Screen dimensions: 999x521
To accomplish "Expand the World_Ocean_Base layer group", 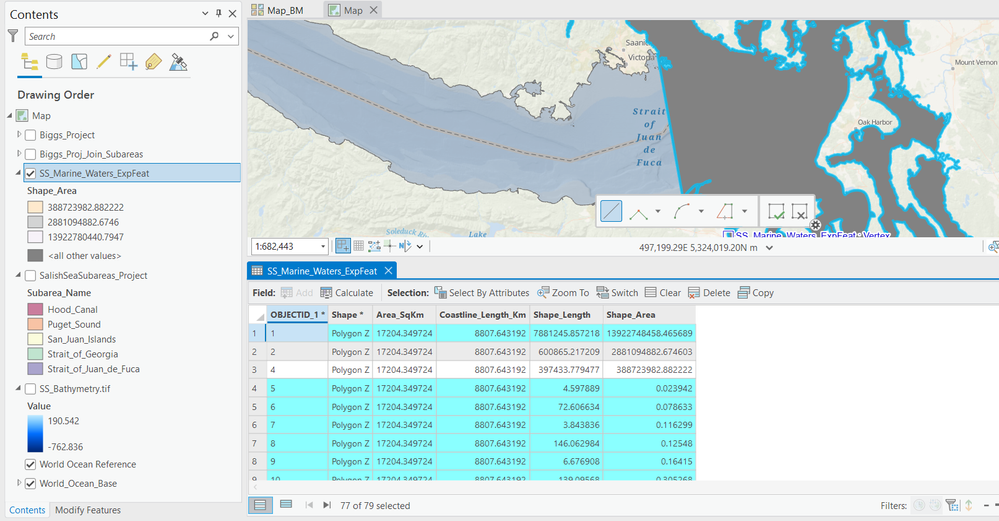I will 19,484.
